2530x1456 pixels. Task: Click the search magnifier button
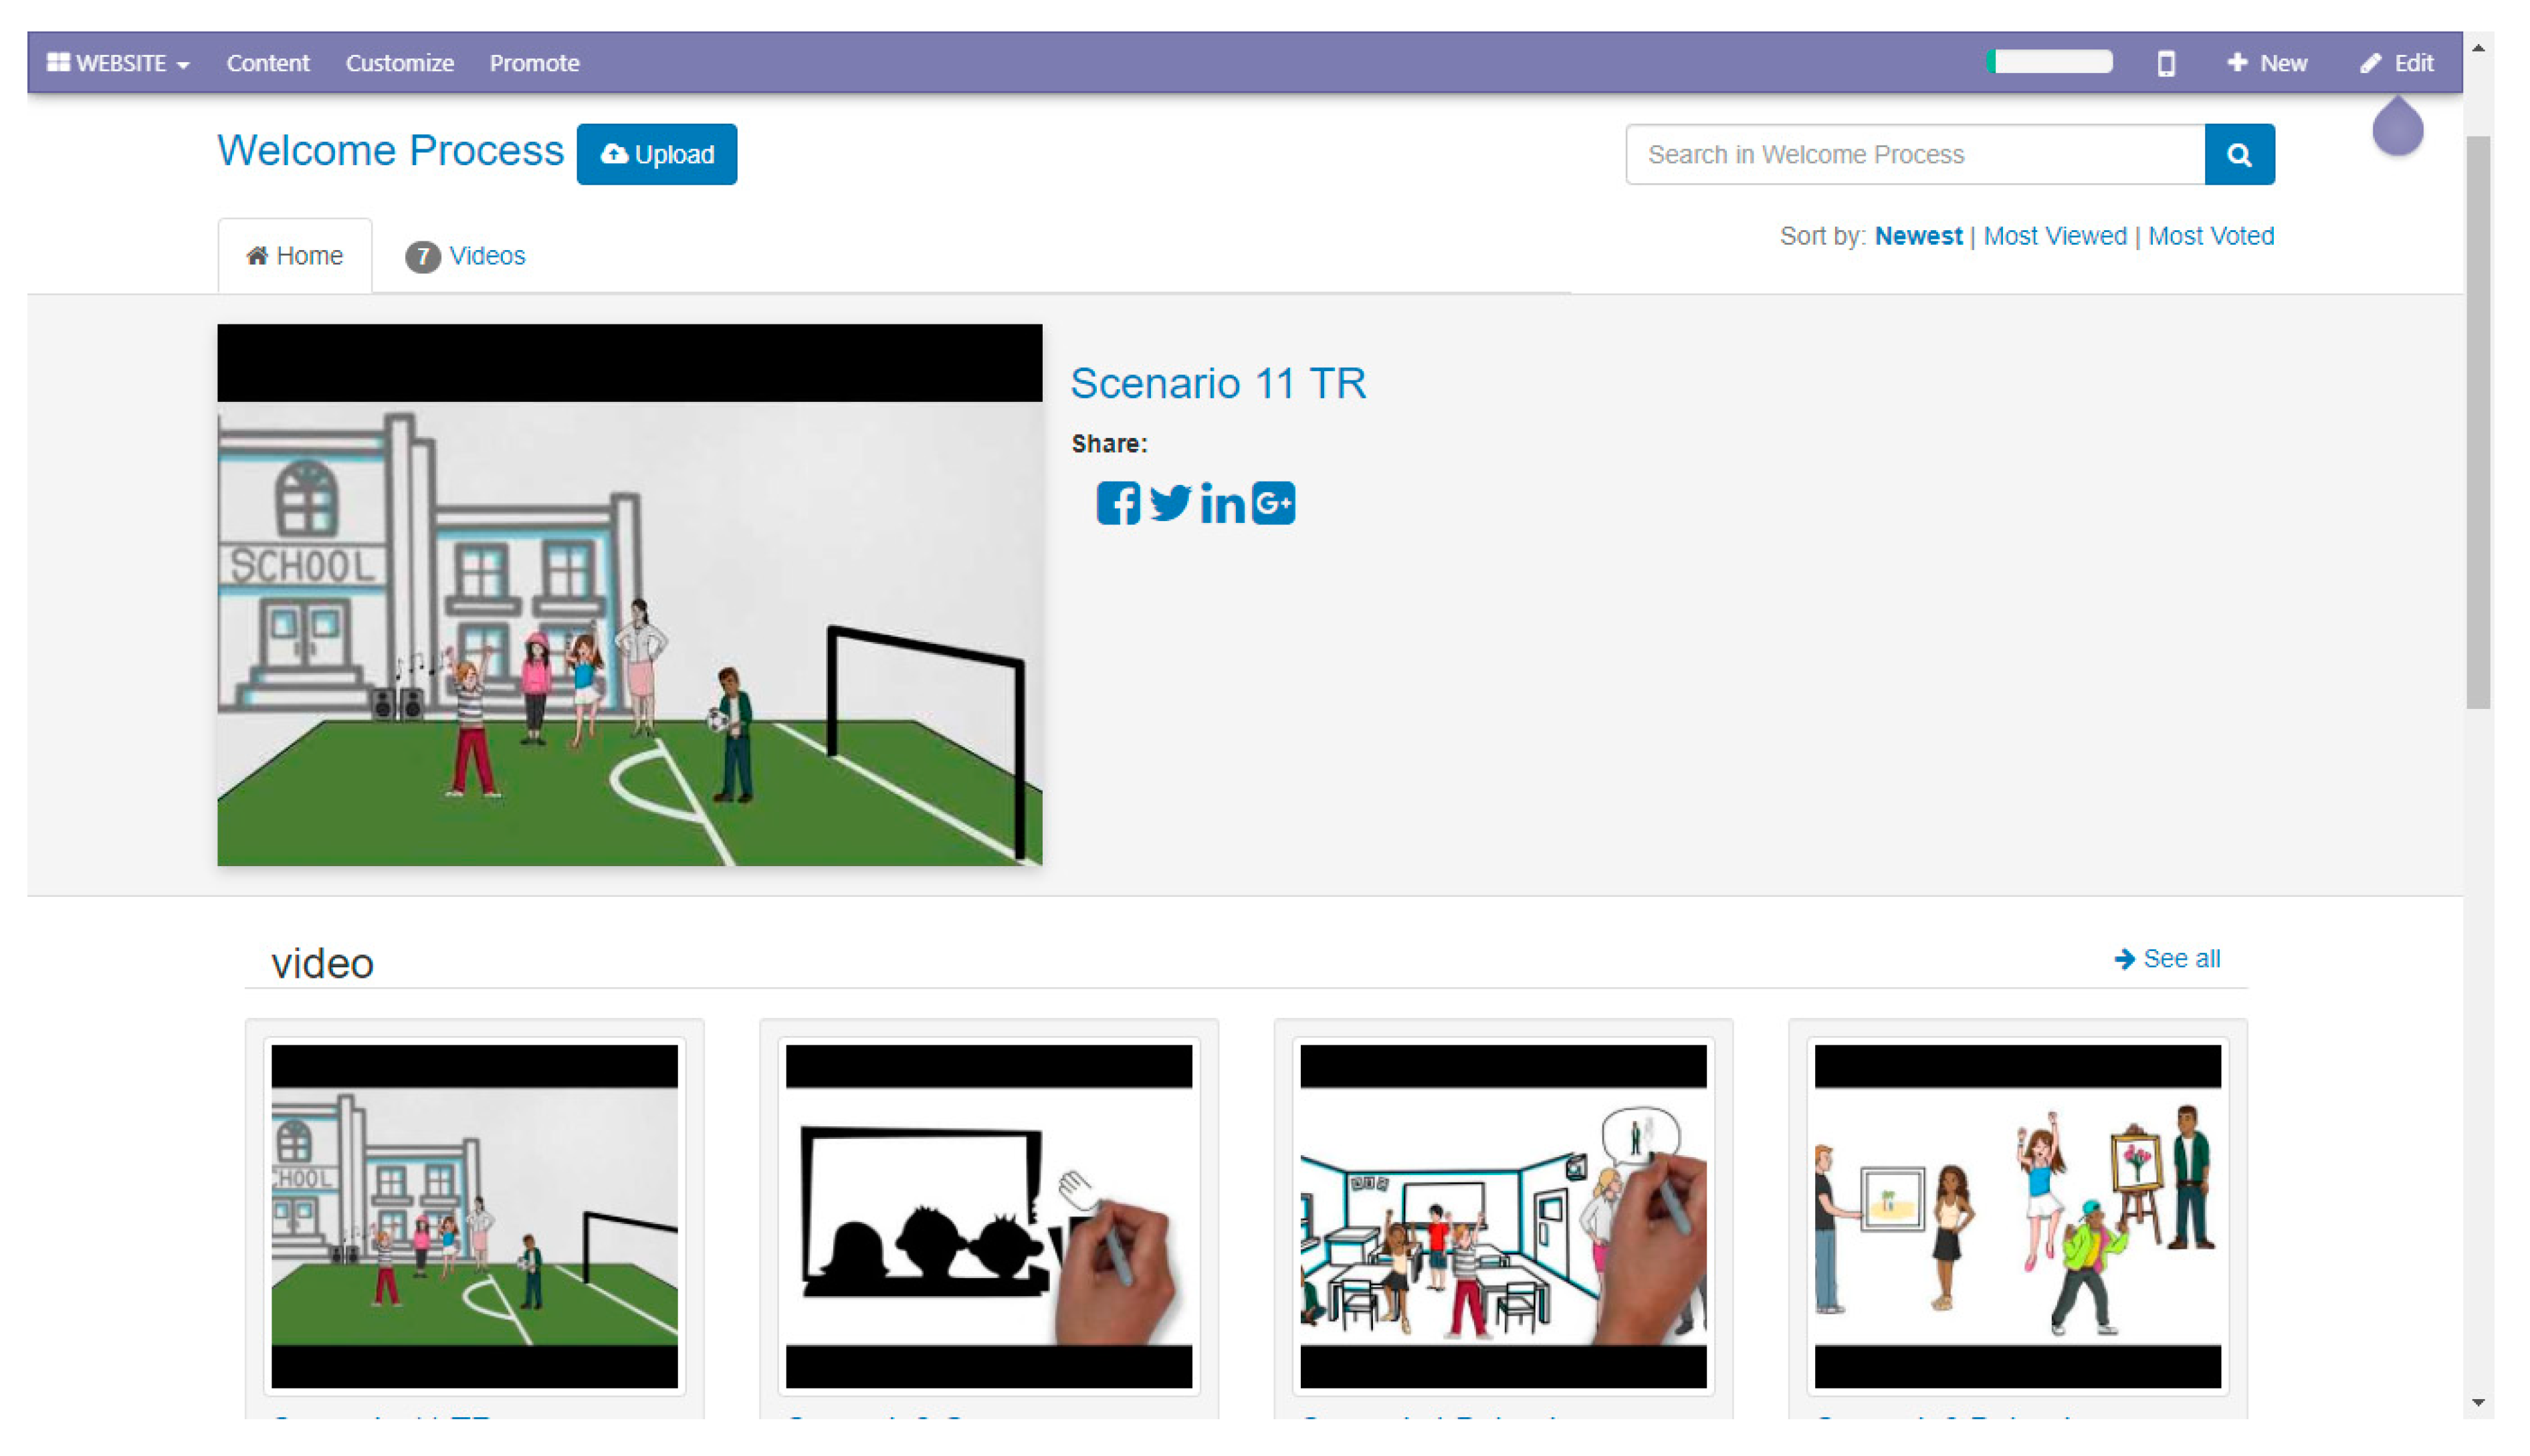point(2239,155)
